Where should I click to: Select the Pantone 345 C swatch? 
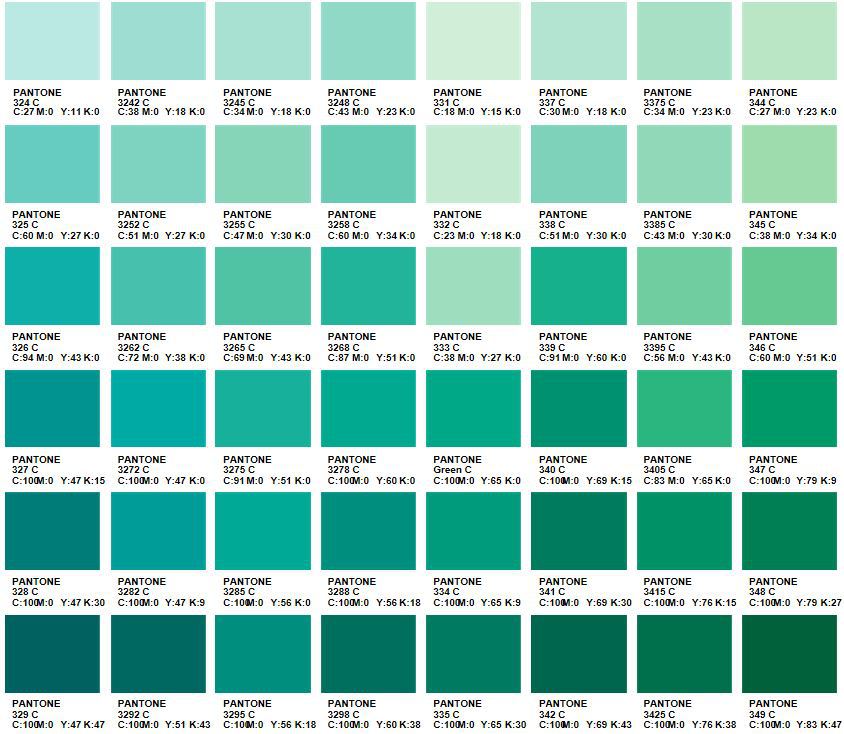789,164
